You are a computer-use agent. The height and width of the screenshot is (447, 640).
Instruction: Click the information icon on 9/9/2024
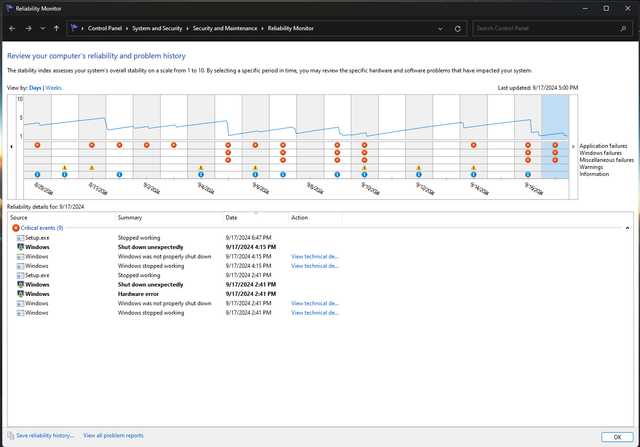tap(337, 174)
